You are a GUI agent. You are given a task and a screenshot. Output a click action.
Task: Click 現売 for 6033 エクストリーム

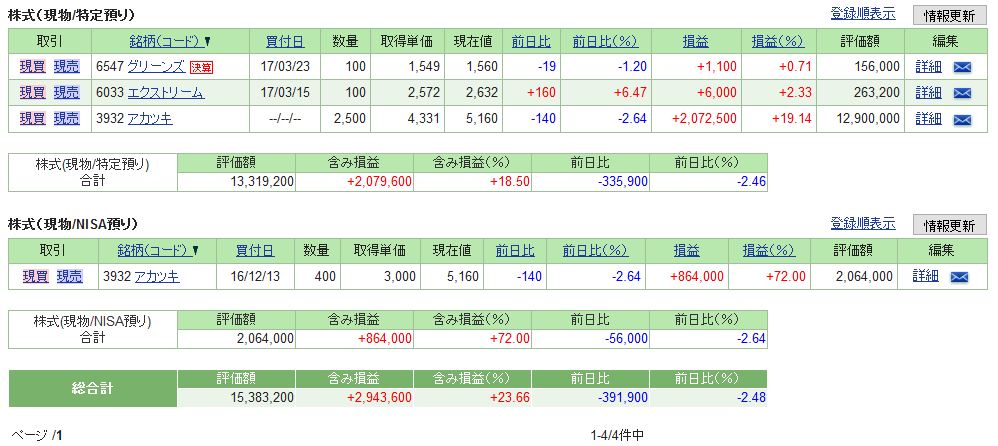pyautogui.click(x=66, y=92)
